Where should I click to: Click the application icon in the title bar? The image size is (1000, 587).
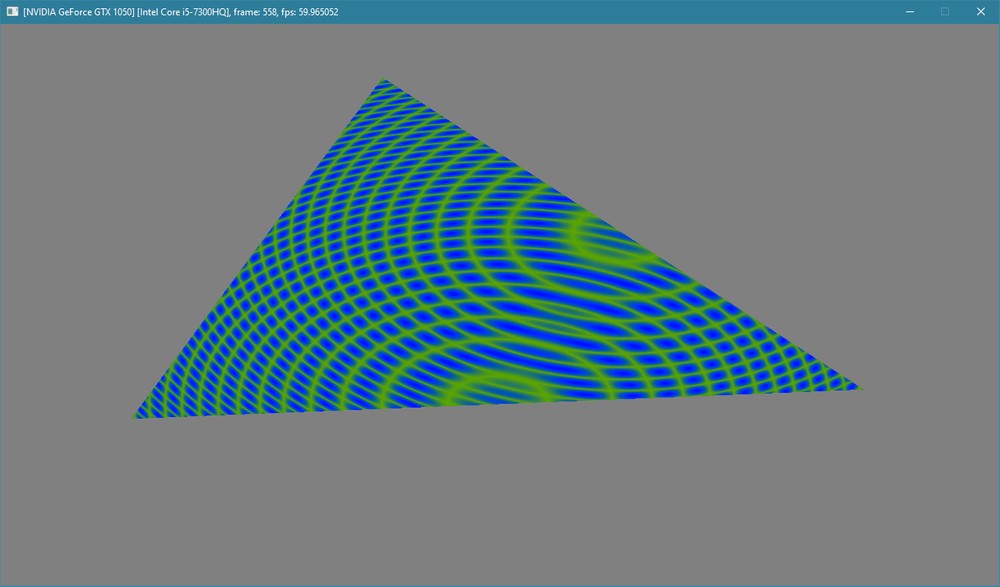coord(13,11)
